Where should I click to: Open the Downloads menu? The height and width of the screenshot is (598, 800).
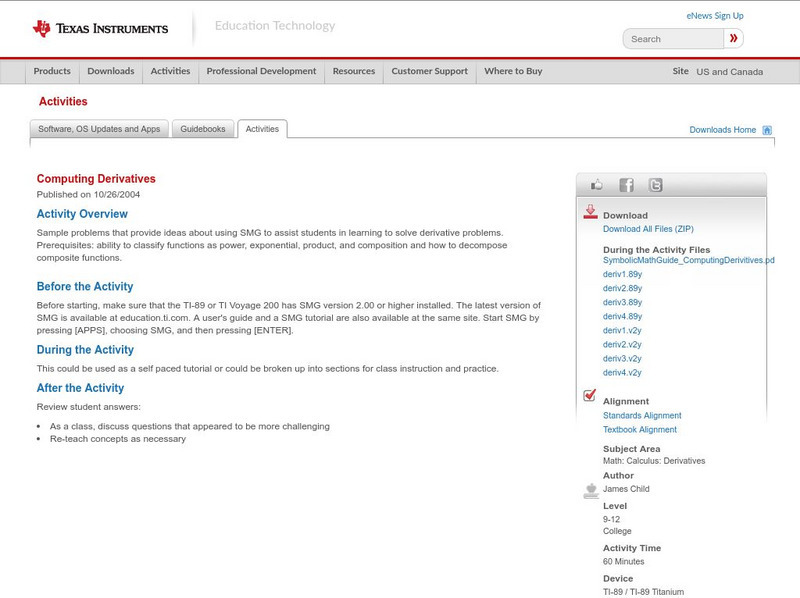(x=111, y=71)
